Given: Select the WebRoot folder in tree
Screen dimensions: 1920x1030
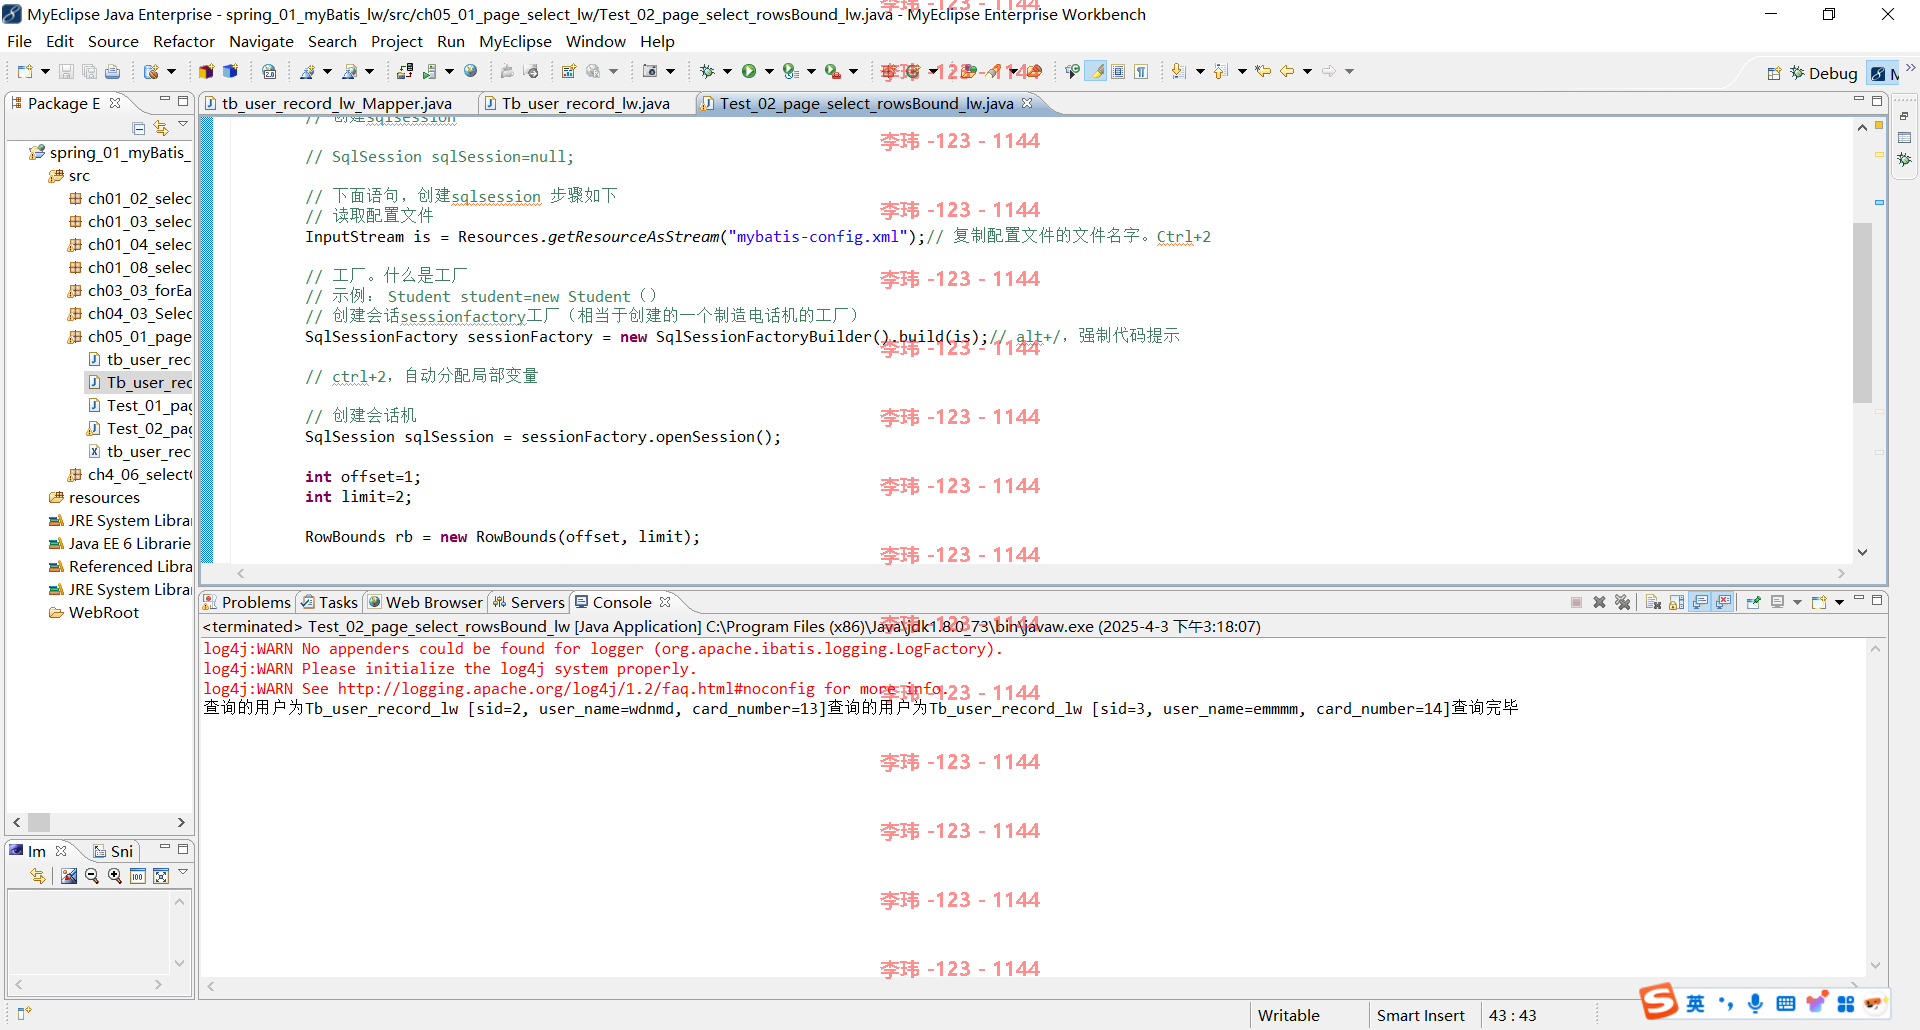Looking at the screenshot, I should click(94, 613).
